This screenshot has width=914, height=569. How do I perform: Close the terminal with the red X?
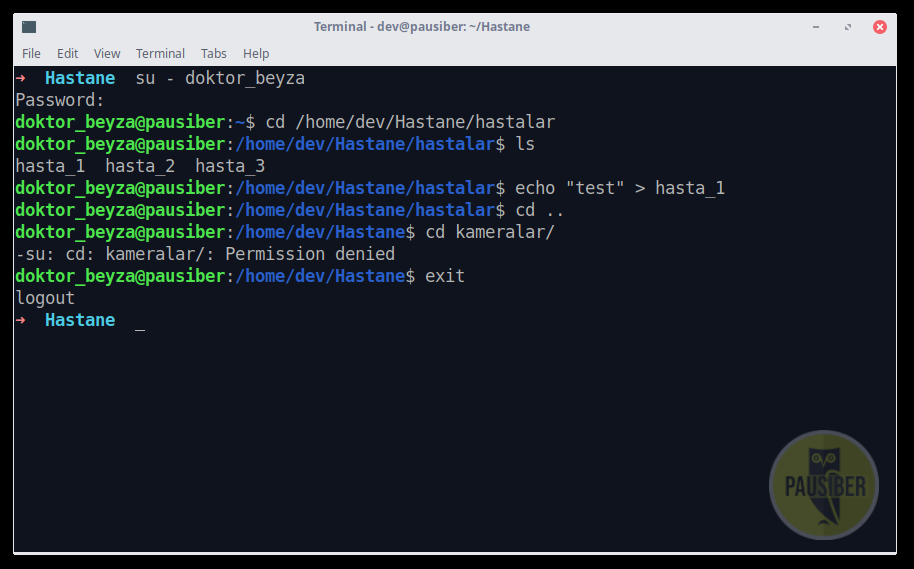point(880,27)
